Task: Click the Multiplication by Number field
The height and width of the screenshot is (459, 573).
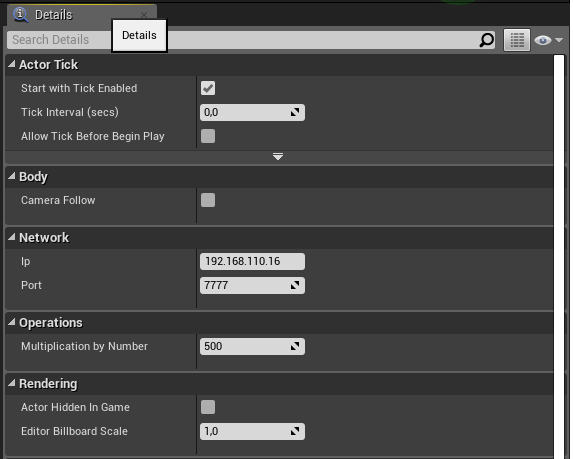Action: (x=252, y=346)
